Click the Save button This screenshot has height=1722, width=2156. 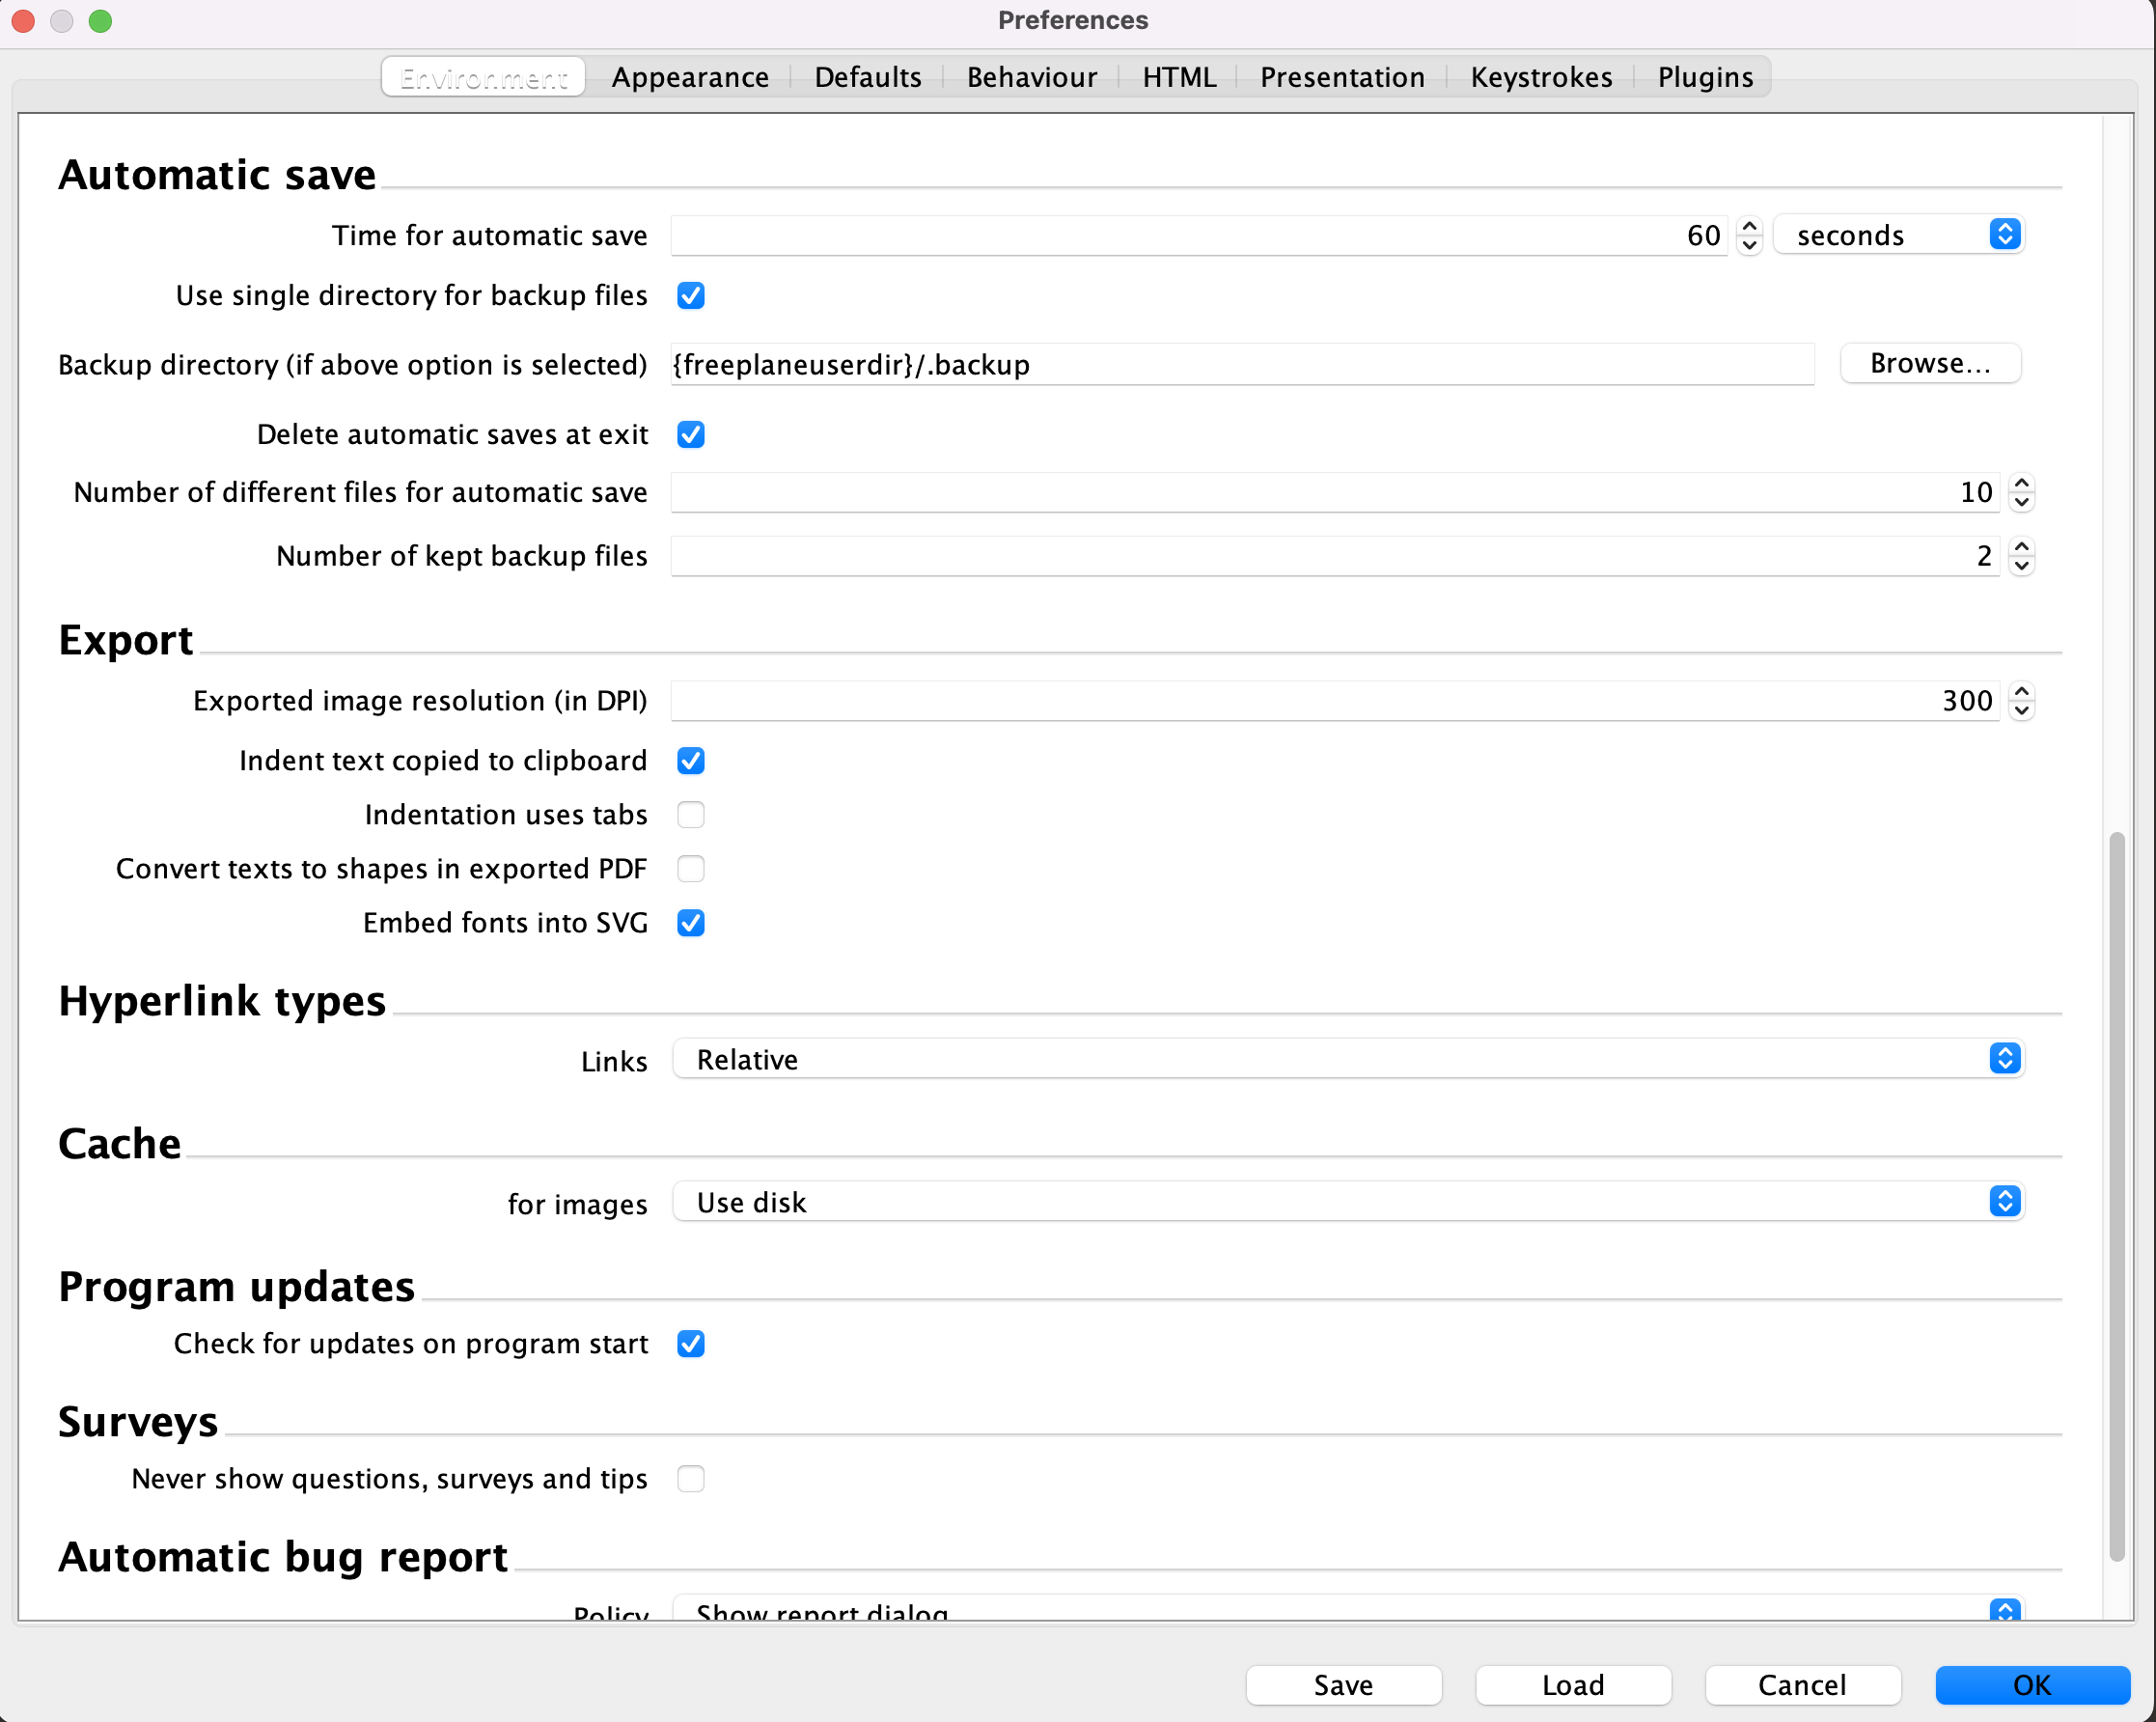[1343, 1685]
